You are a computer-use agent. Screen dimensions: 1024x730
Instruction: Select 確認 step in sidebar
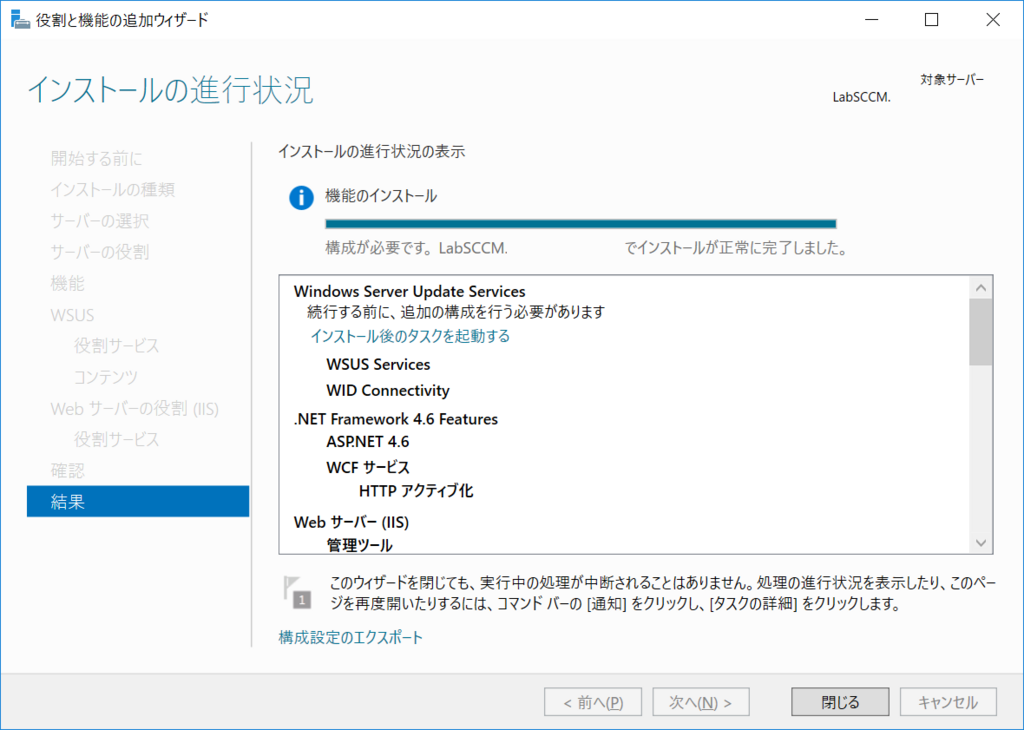68,470
